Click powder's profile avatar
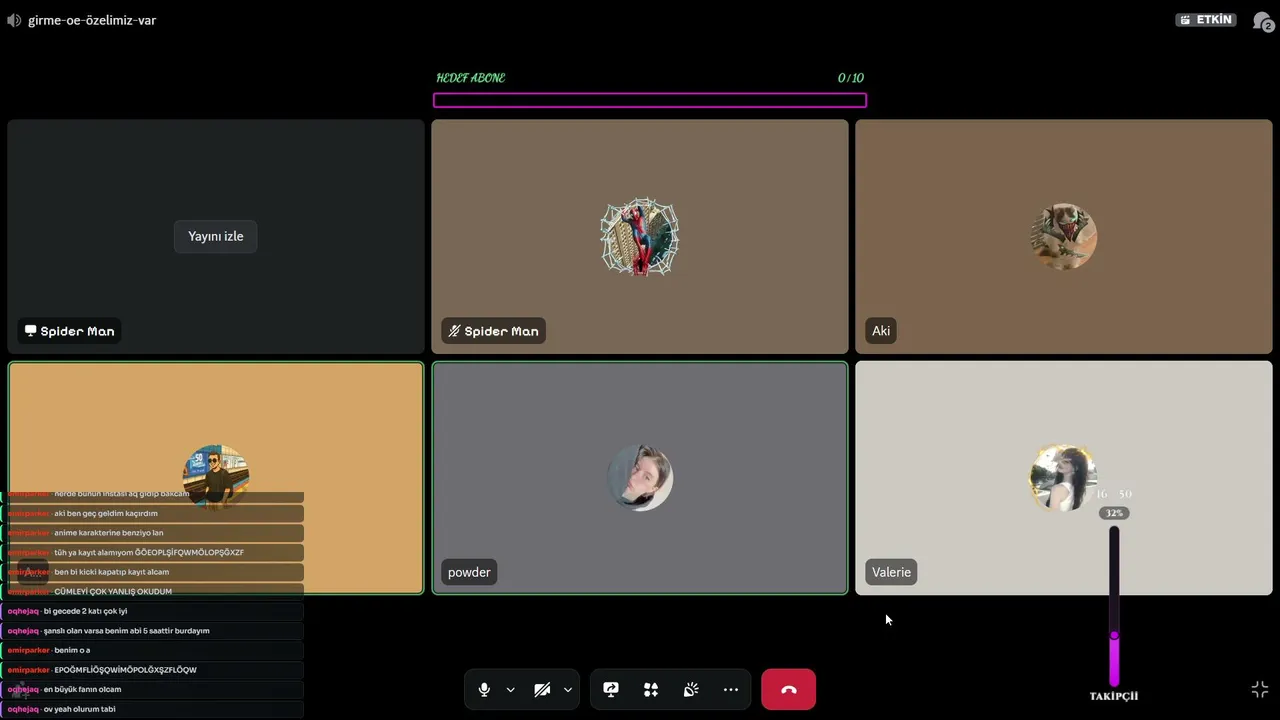Viewport: 1280px width, 720px height. (x=640, y=478)
